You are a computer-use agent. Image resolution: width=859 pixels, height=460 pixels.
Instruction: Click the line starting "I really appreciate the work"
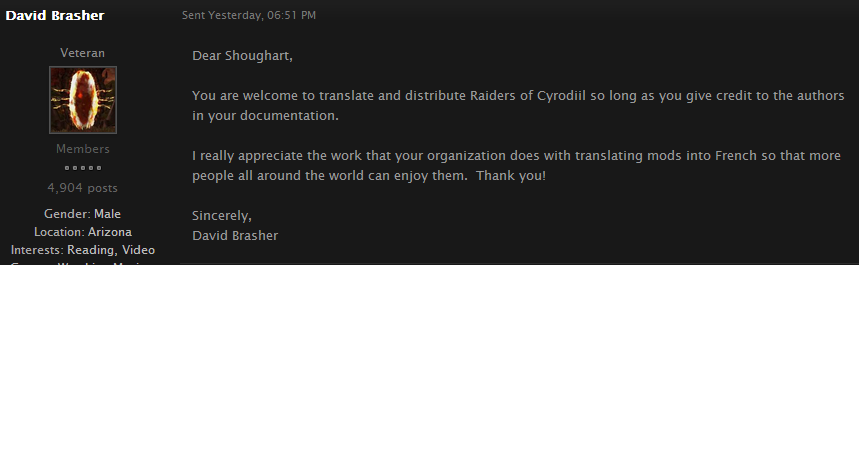[516, 156]
